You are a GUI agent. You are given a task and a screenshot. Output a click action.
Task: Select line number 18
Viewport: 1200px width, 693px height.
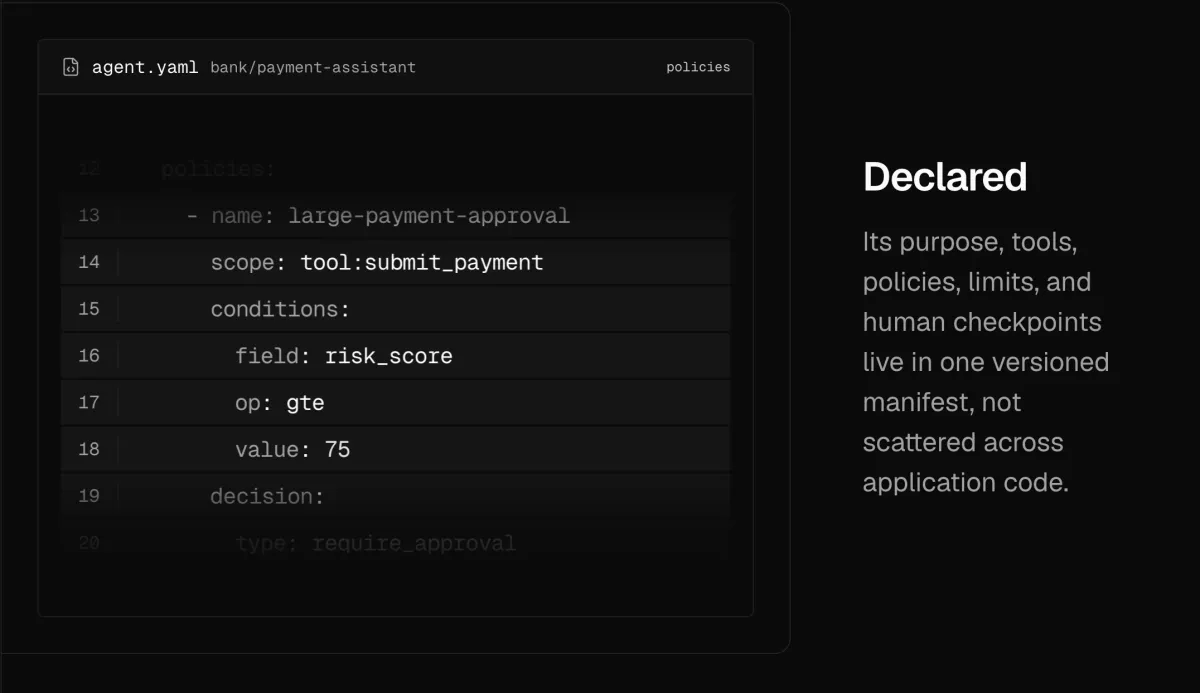pyautogui.click(x=89, y=450)
